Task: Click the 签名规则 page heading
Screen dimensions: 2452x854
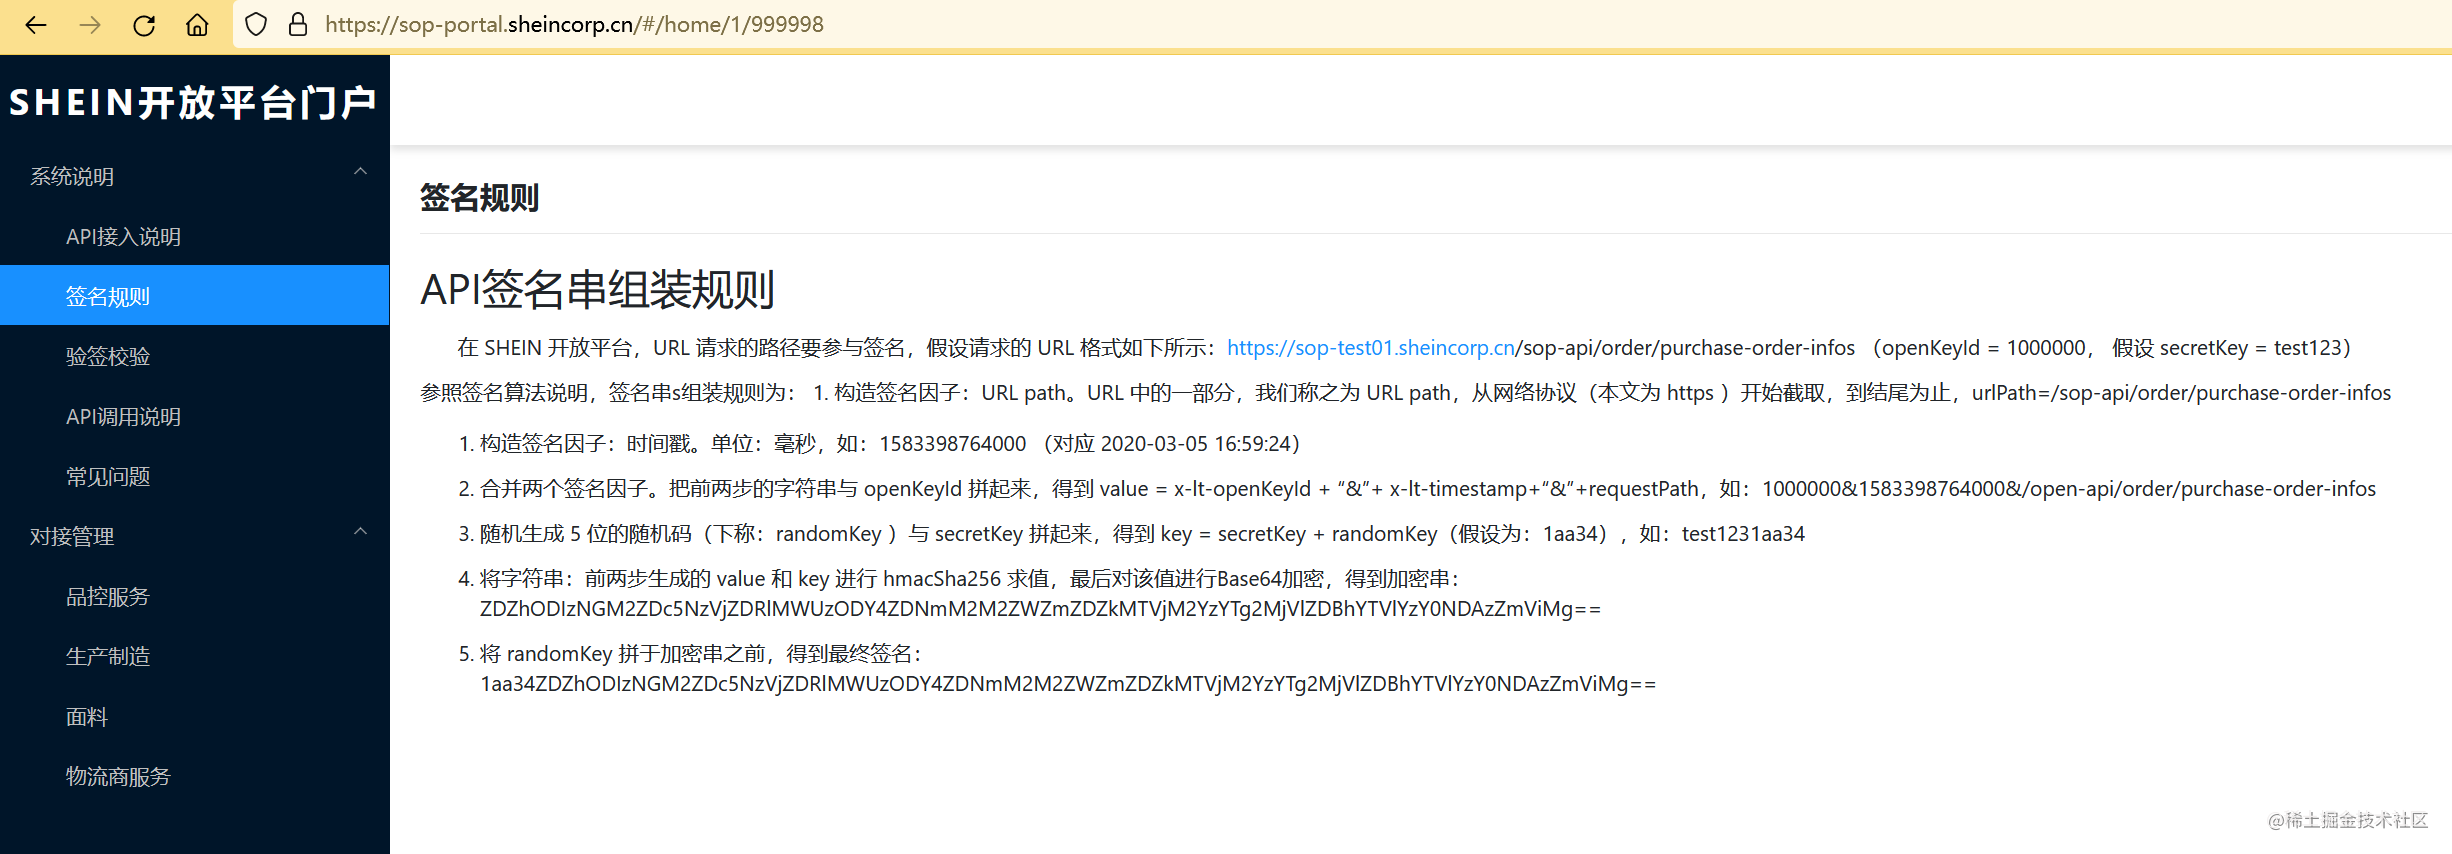Action: click(x=479, y=198)
